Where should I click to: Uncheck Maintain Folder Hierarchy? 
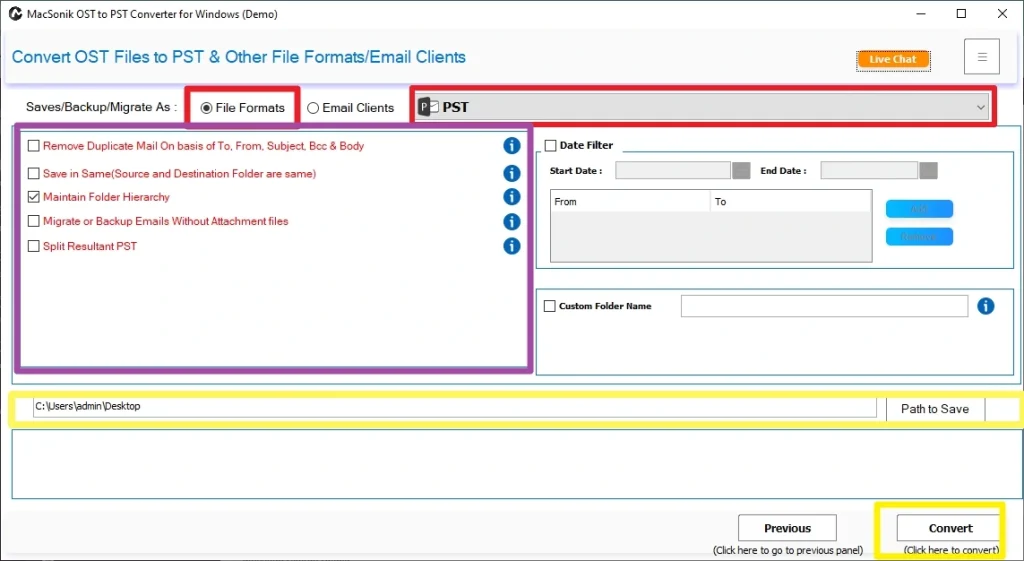(x=34, y=197)
